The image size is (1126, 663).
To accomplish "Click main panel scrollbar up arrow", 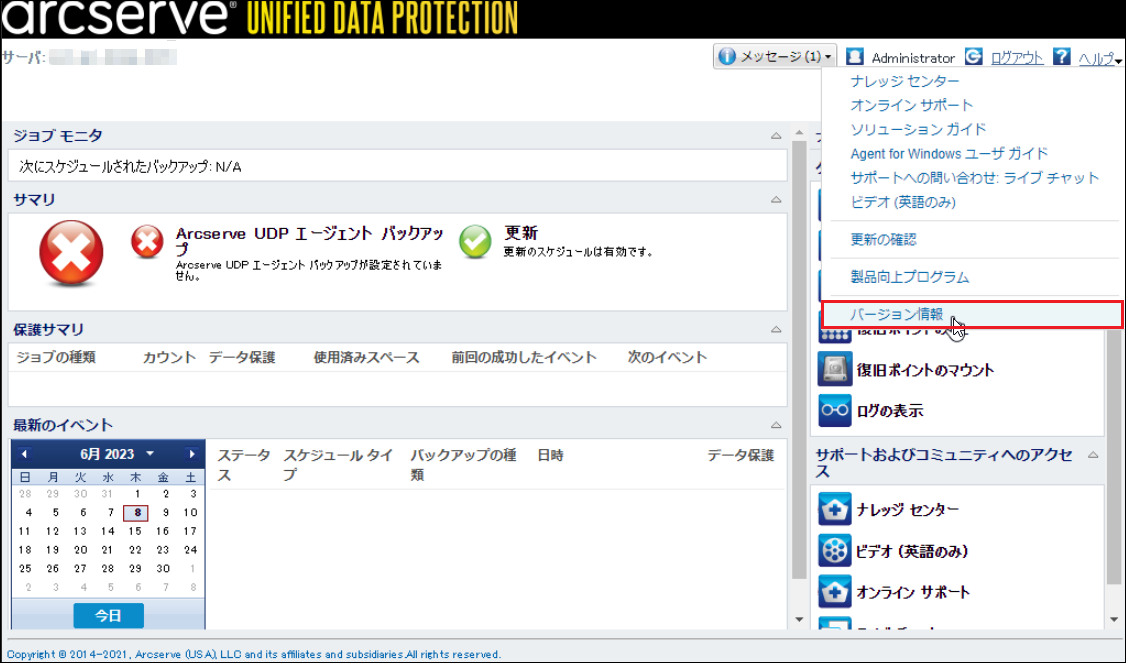I will (799, 133).
